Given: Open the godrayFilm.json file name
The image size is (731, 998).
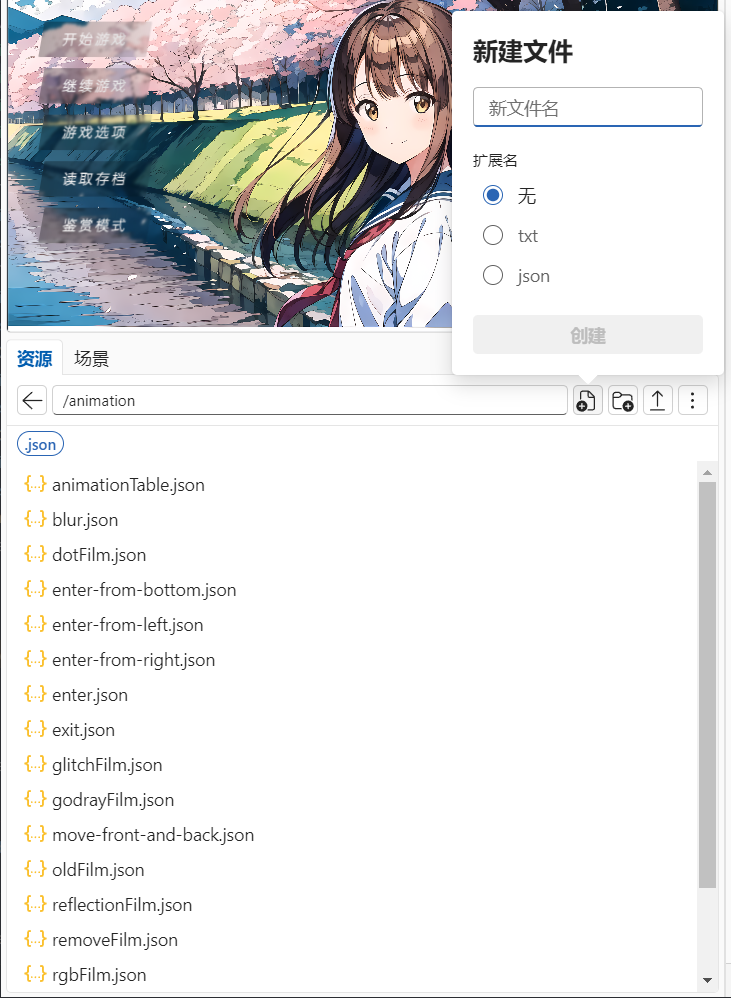Looking at the screenshot, I should (x=113, y=800).
